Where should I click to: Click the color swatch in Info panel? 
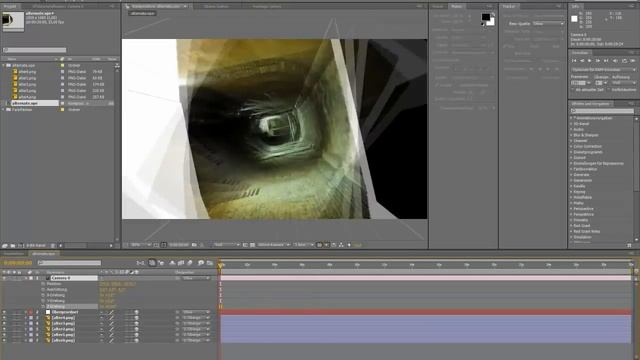(x=574, y=19)
